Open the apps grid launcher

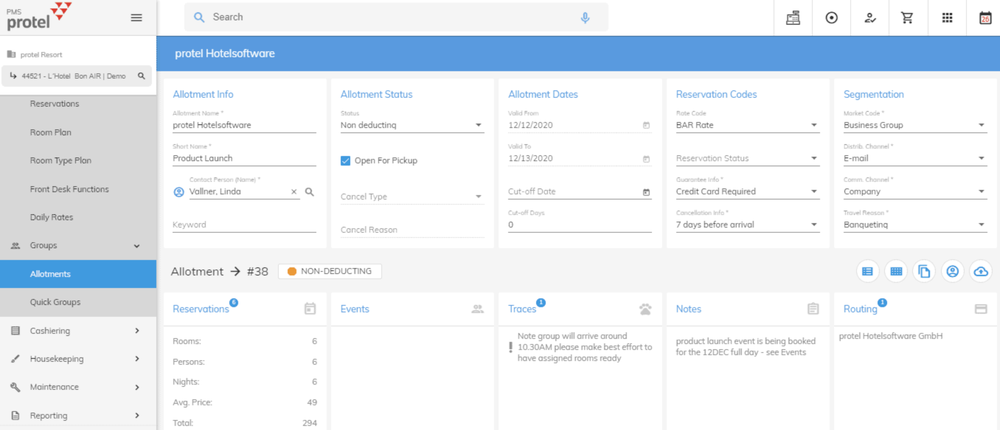pyautogui.click(x=947, y=18)
